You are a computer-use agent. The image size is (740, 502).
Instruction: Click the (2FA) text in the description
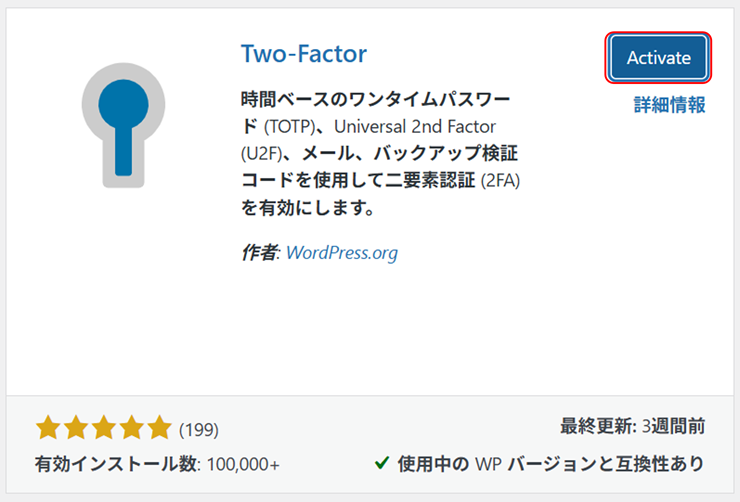point(501,182)
